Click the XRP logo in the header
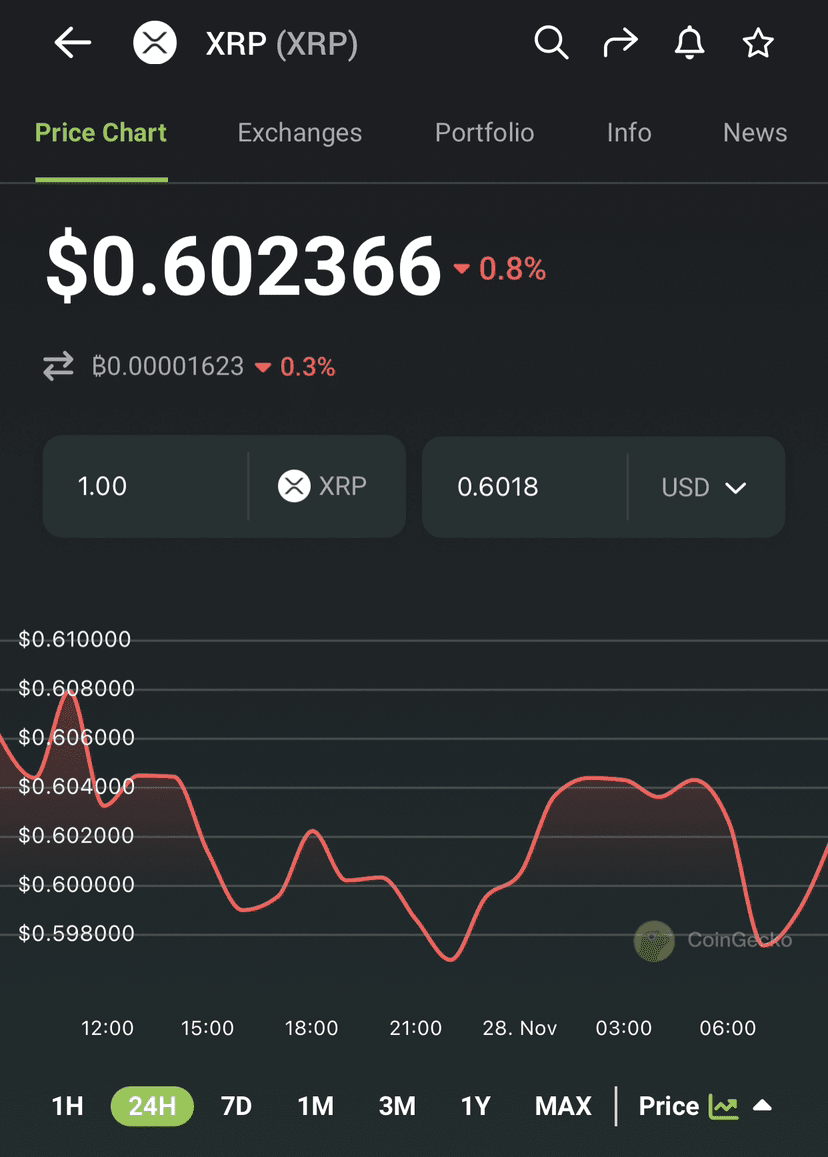 coord(154,42)
